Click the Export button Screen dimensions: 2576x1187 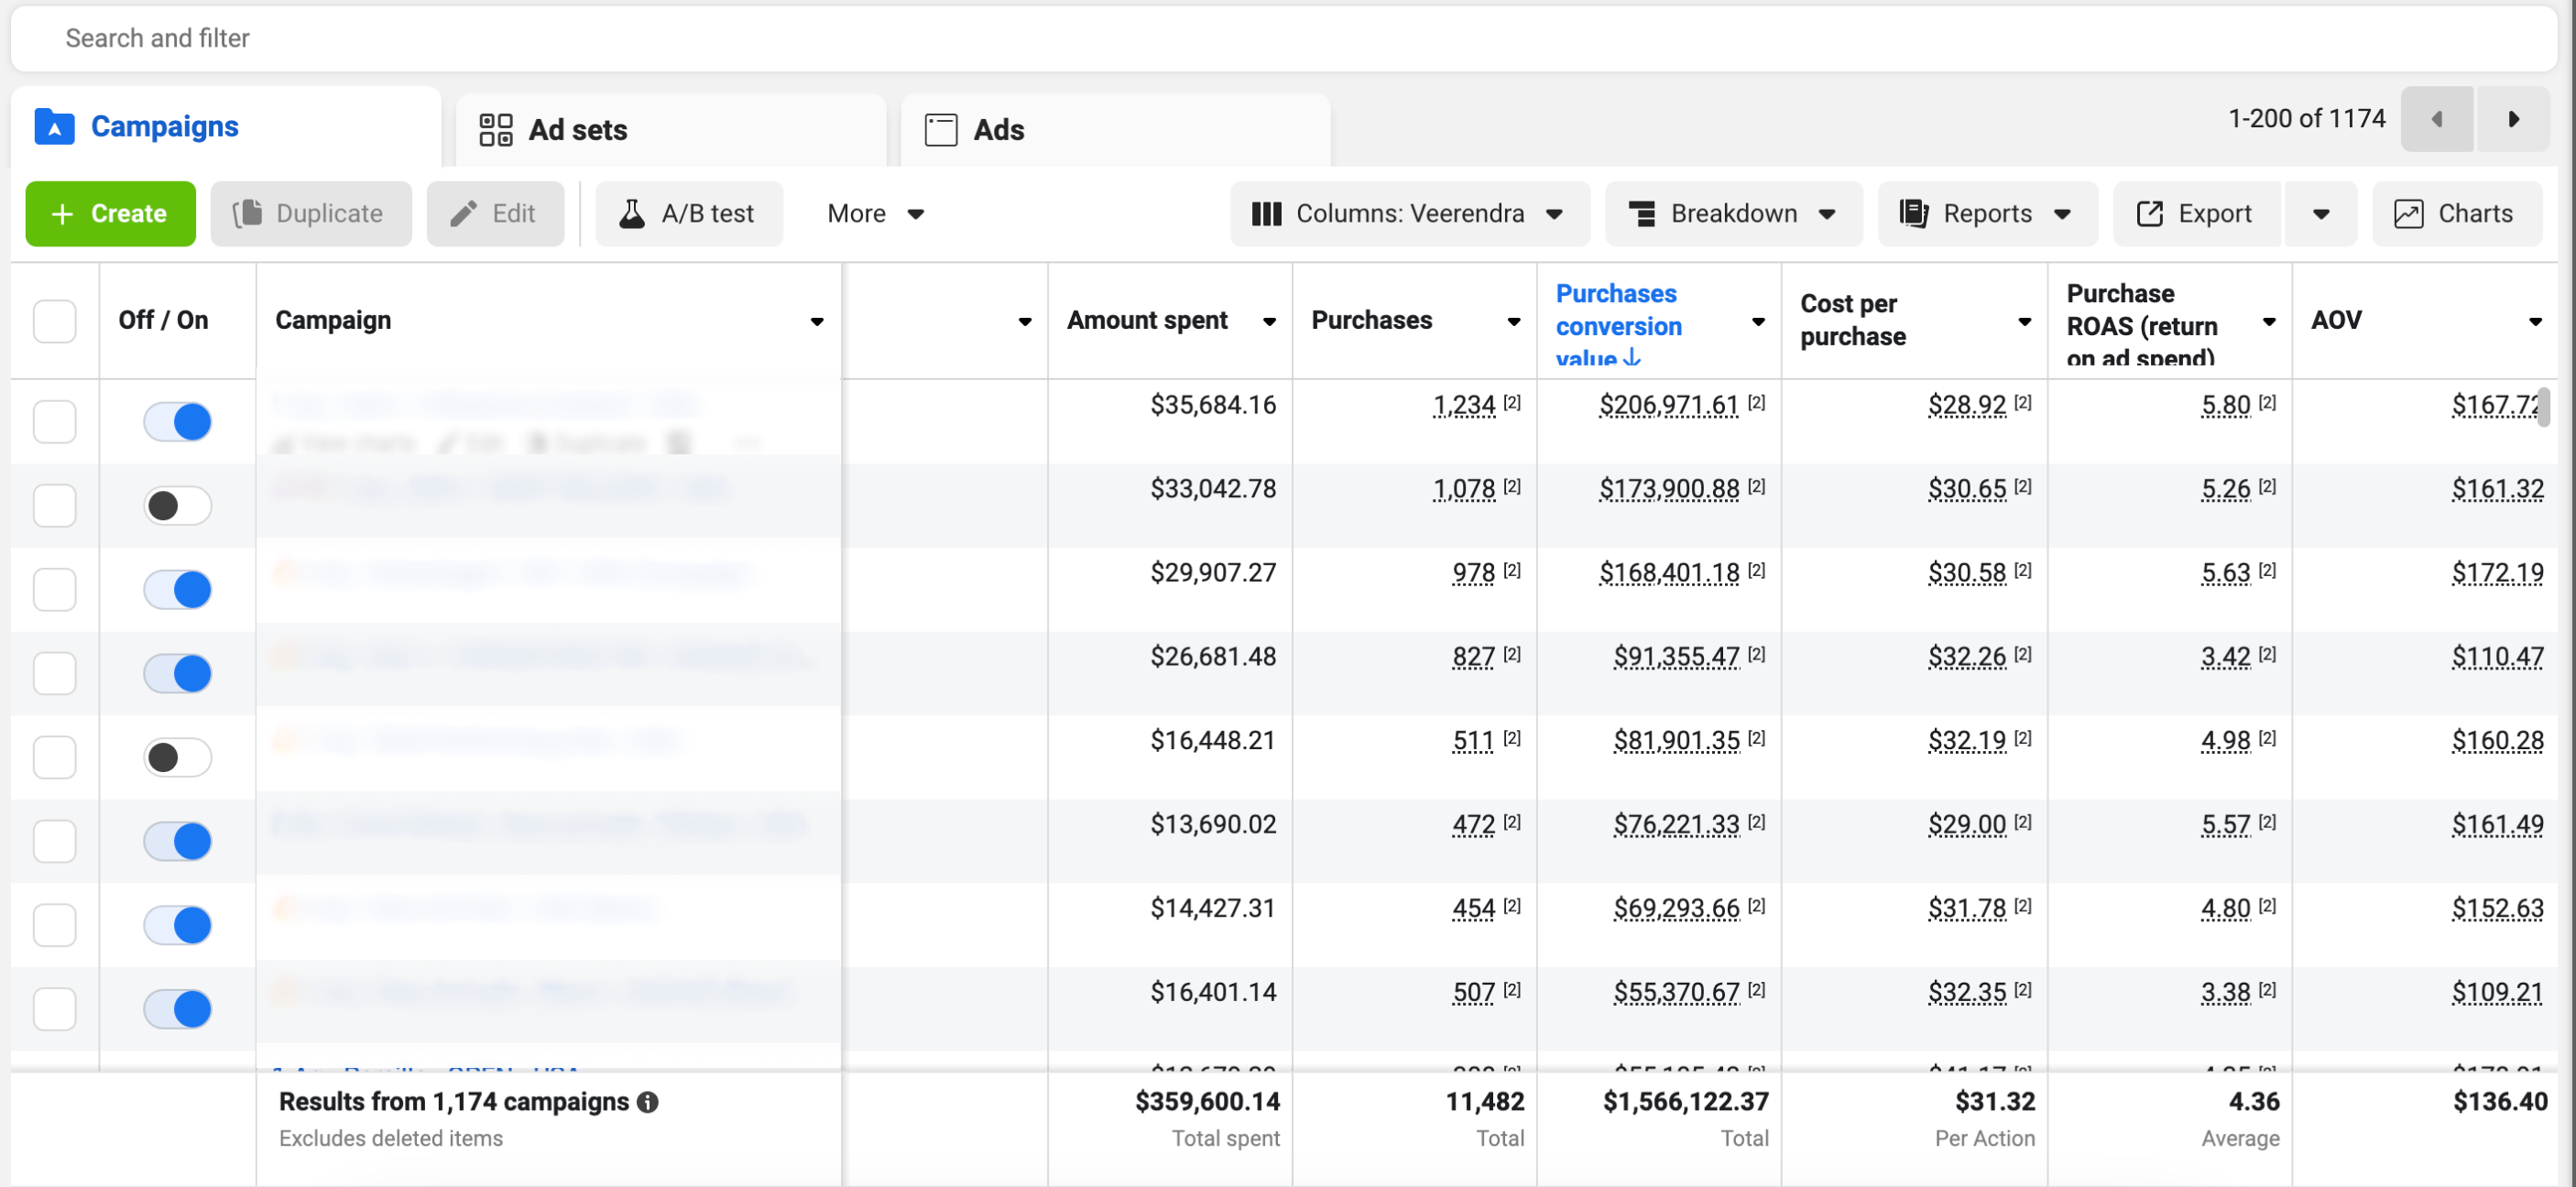(2195, 213)
